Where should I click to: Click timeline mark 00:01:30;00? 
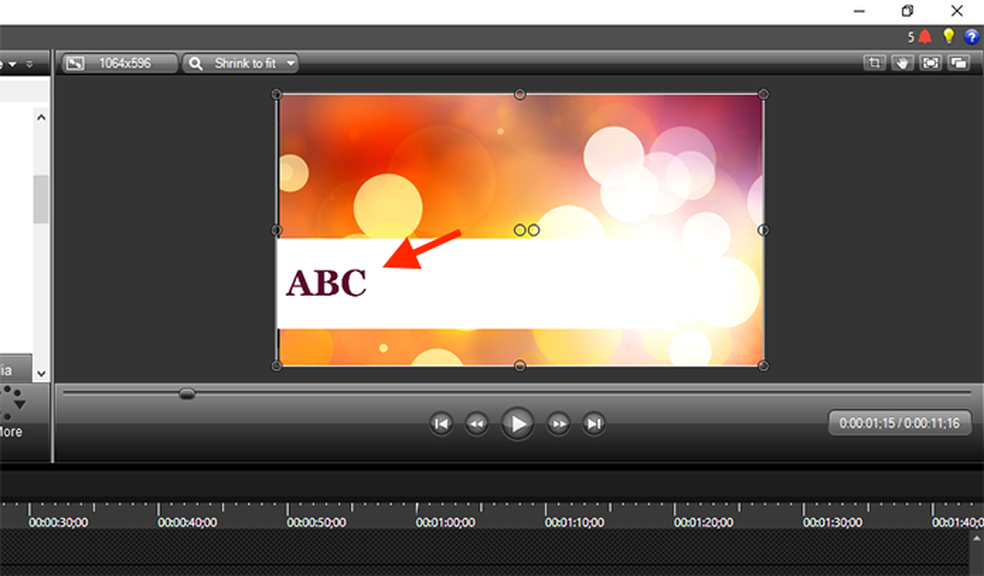[832, 522]
